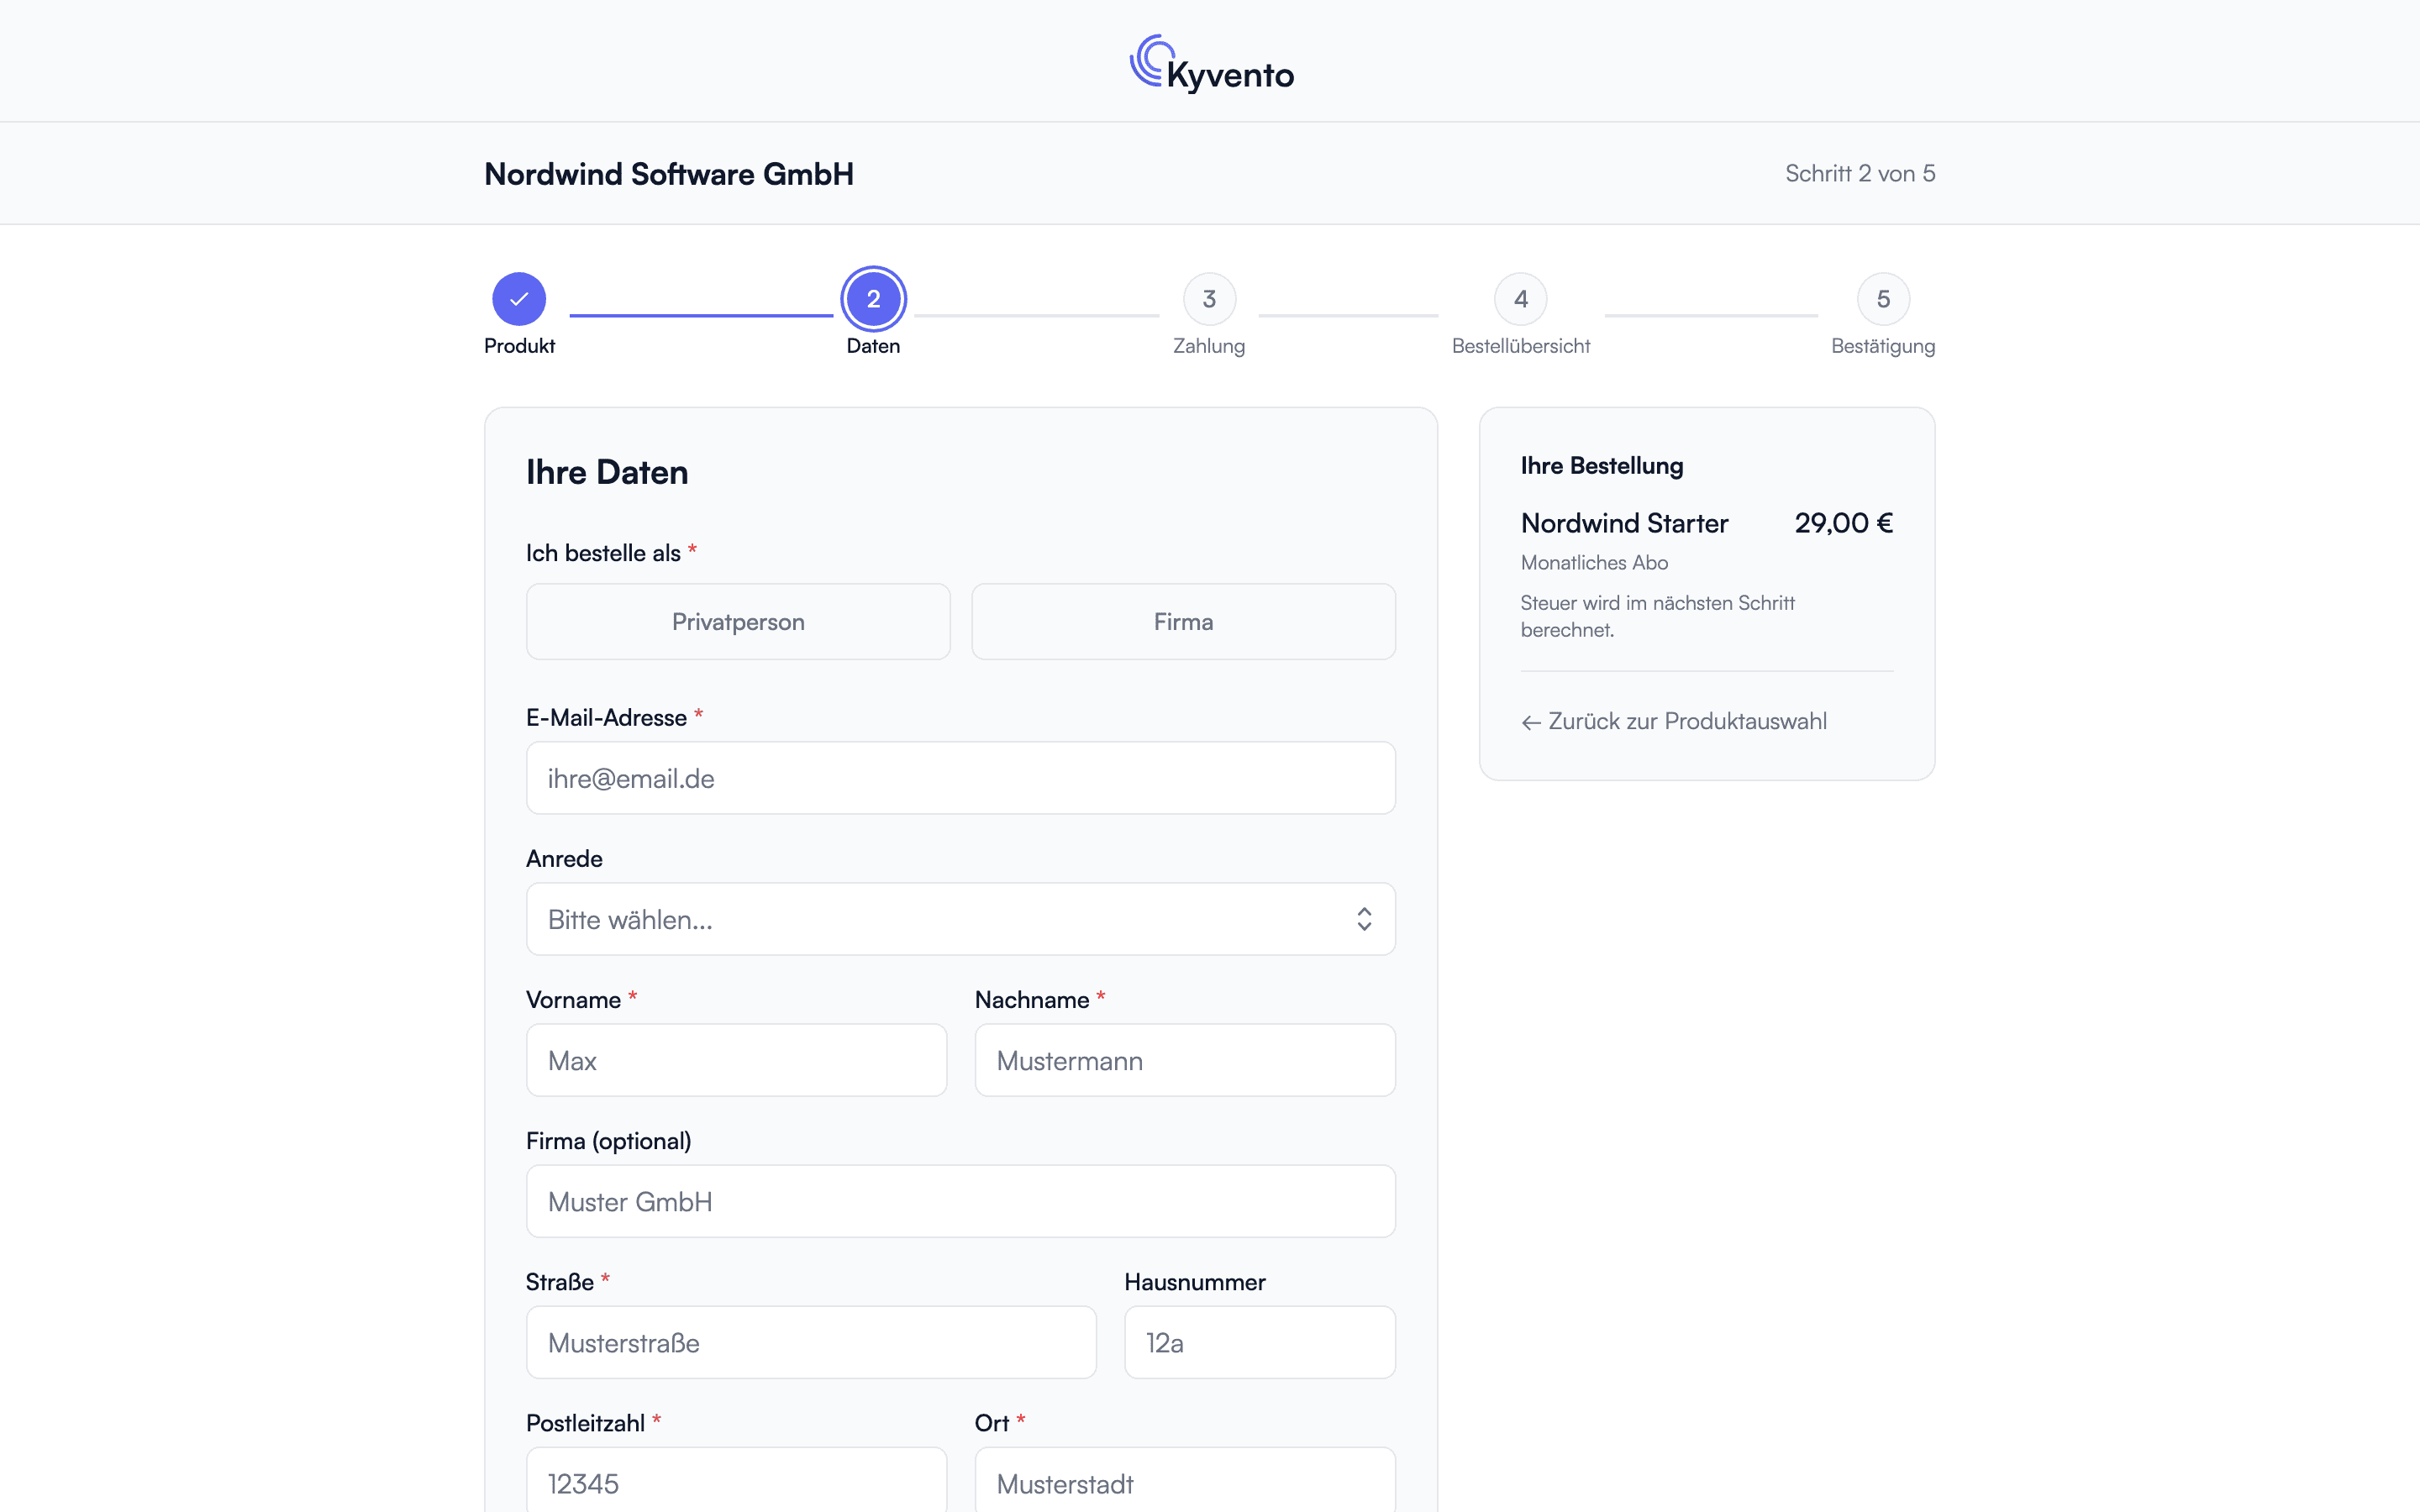Screen dimensions: 2420x1512
Task: Click the completed Produkt checkmark step
Action: pos(519,299)
